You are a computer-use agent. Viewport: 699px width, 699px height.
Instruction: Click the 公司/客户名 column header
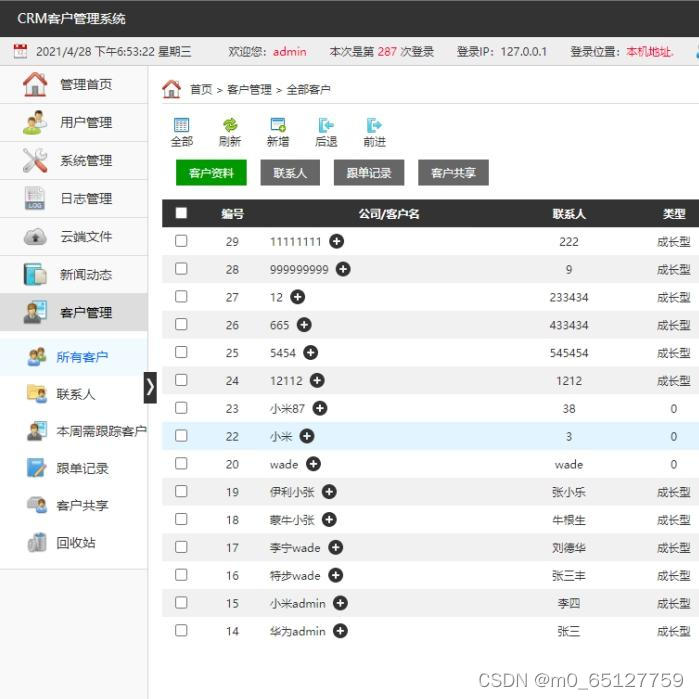(389, 214)
